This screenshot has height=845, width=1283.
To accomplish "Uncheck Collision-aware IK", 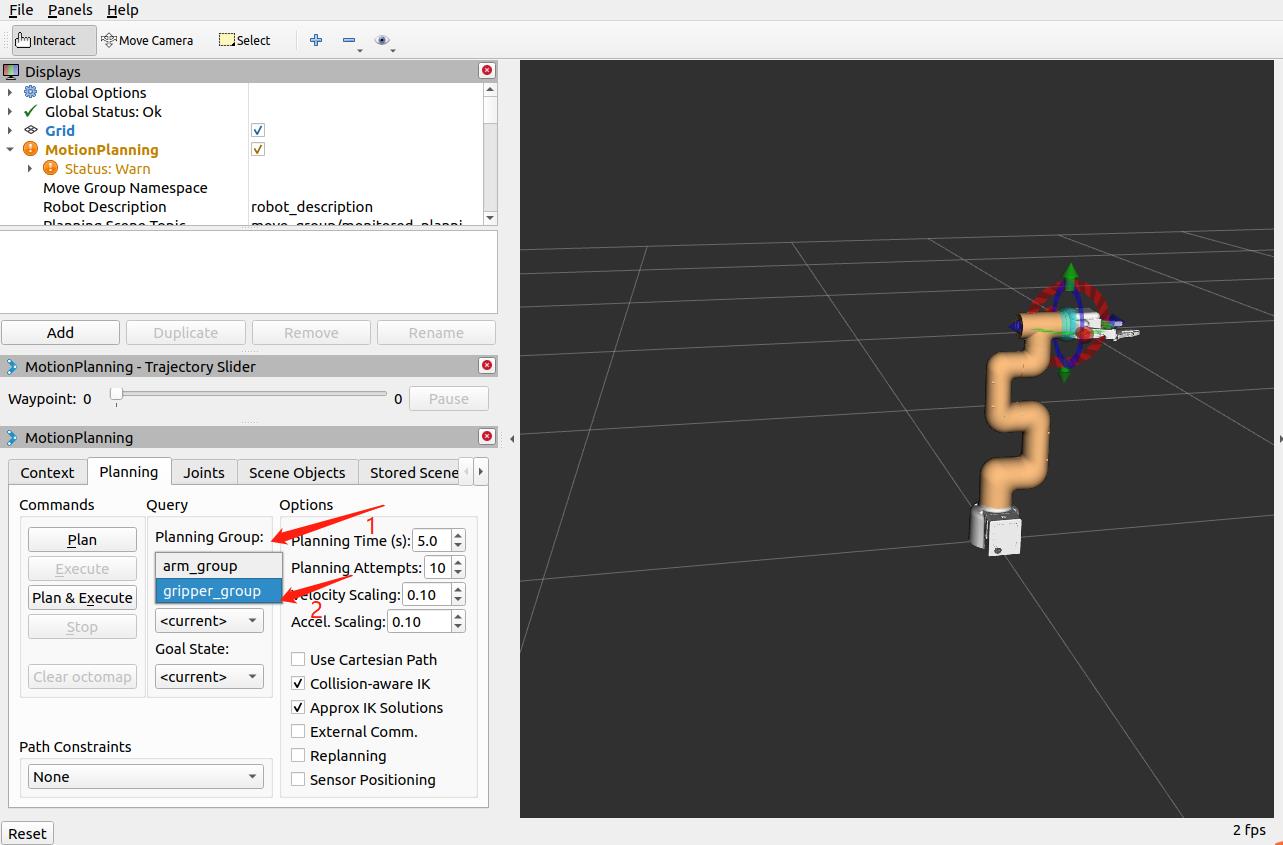I will [298, 683].
